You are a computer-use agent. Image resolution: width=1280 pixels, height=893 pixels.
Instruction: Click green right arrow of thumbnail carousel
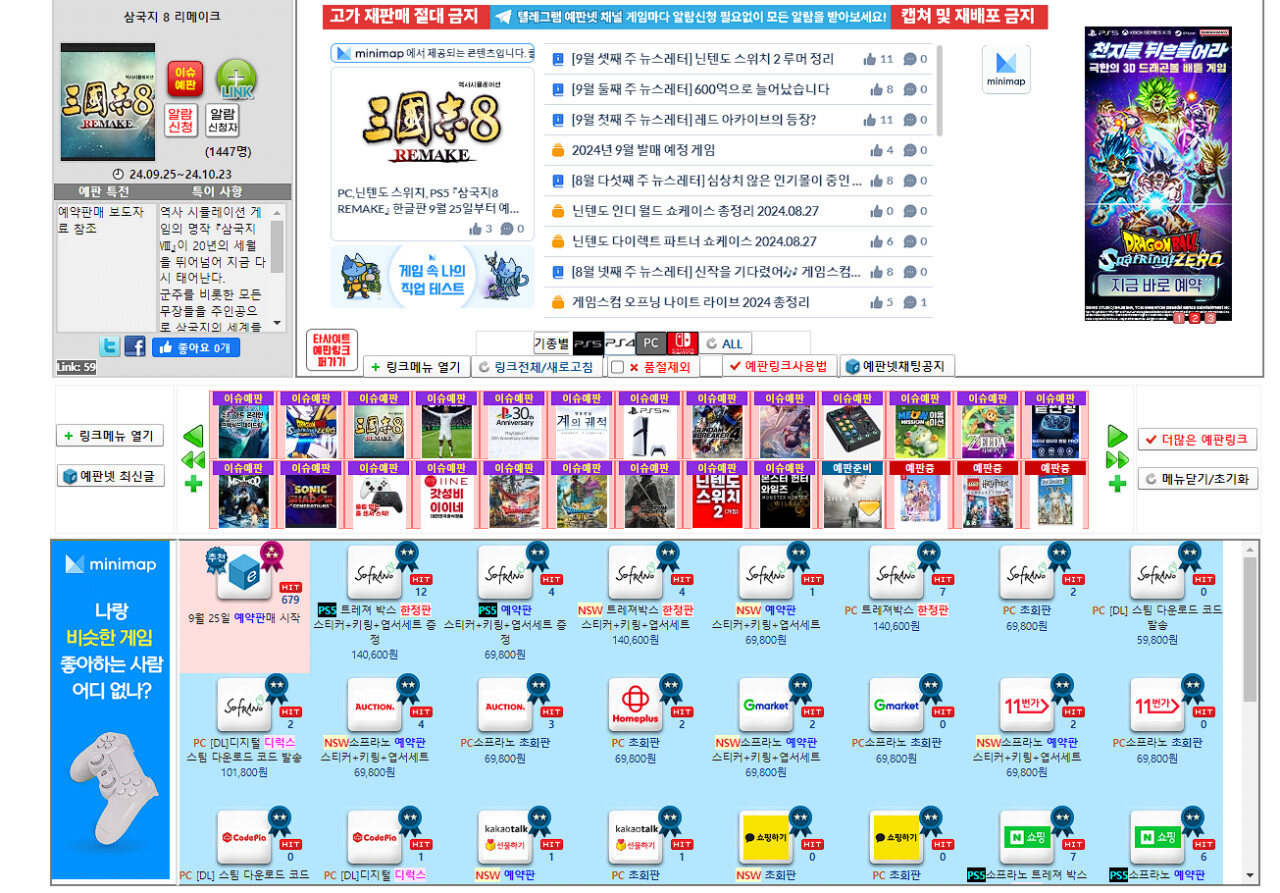pyautogui.click(x=1117, y=436)
